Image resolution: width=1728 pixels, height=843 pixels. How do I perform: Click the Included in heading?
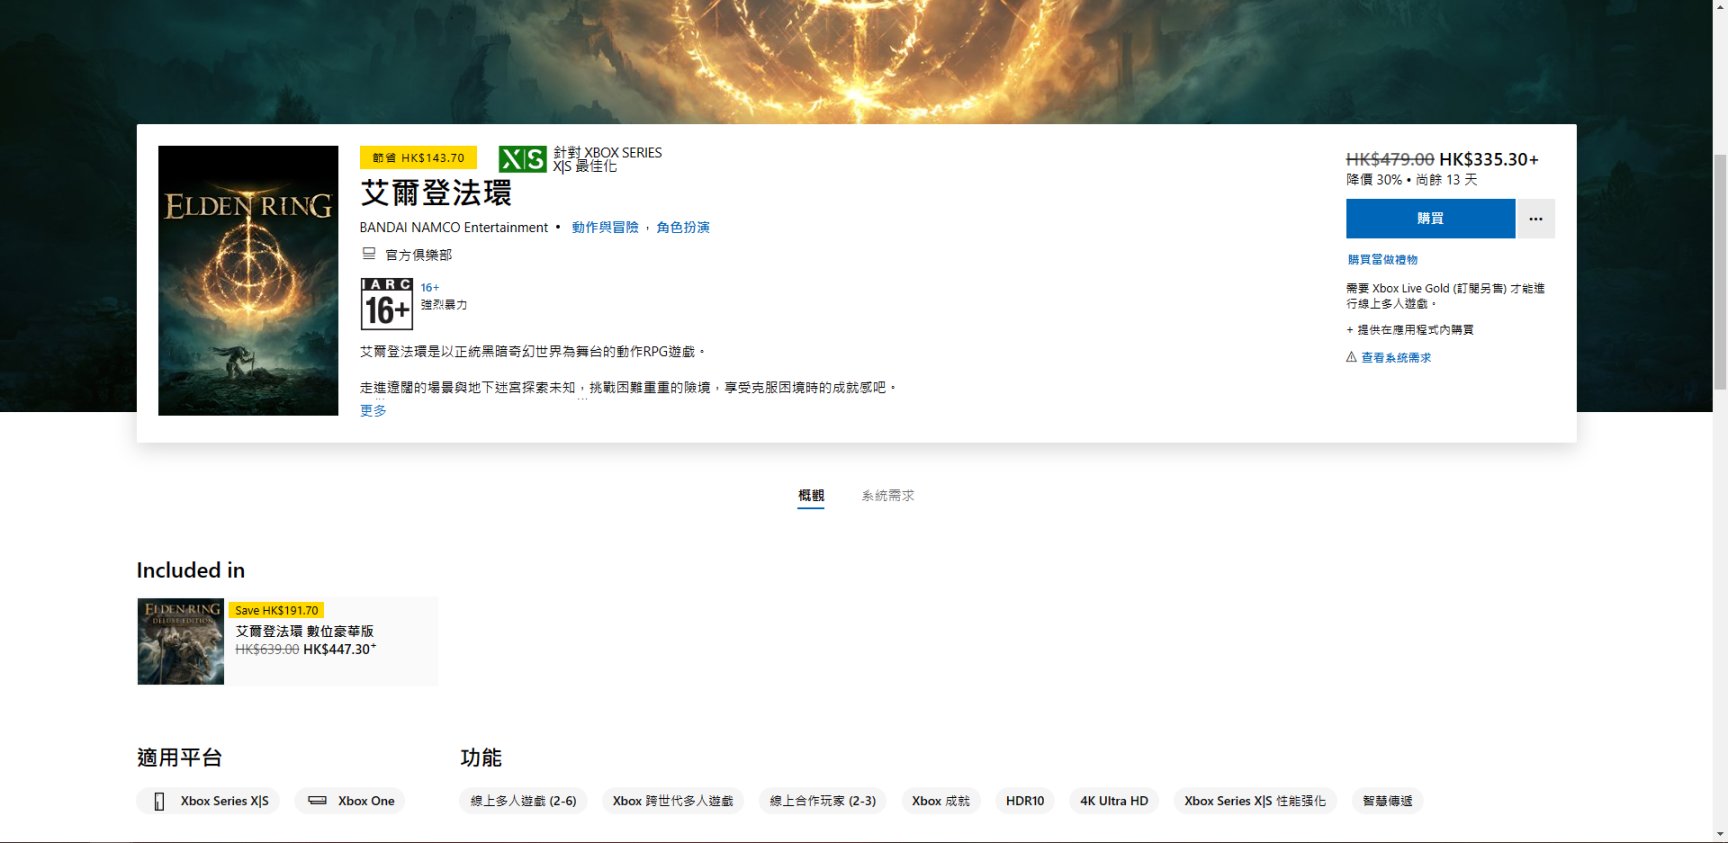(x=191, y=570)
